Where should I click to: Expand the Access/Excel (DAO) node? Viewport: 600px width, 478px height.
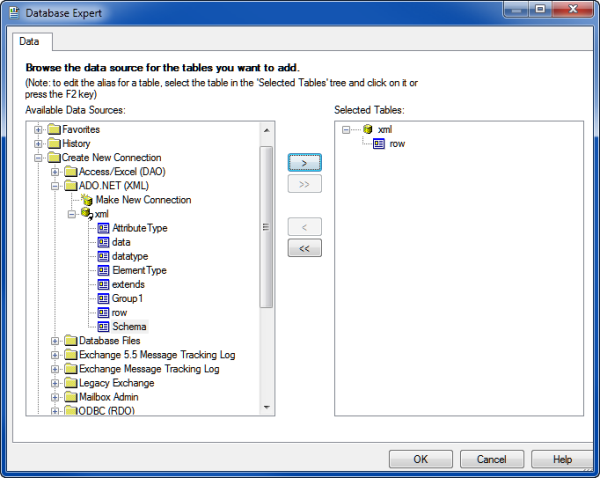pyautogui.click(x=56, y=172)
